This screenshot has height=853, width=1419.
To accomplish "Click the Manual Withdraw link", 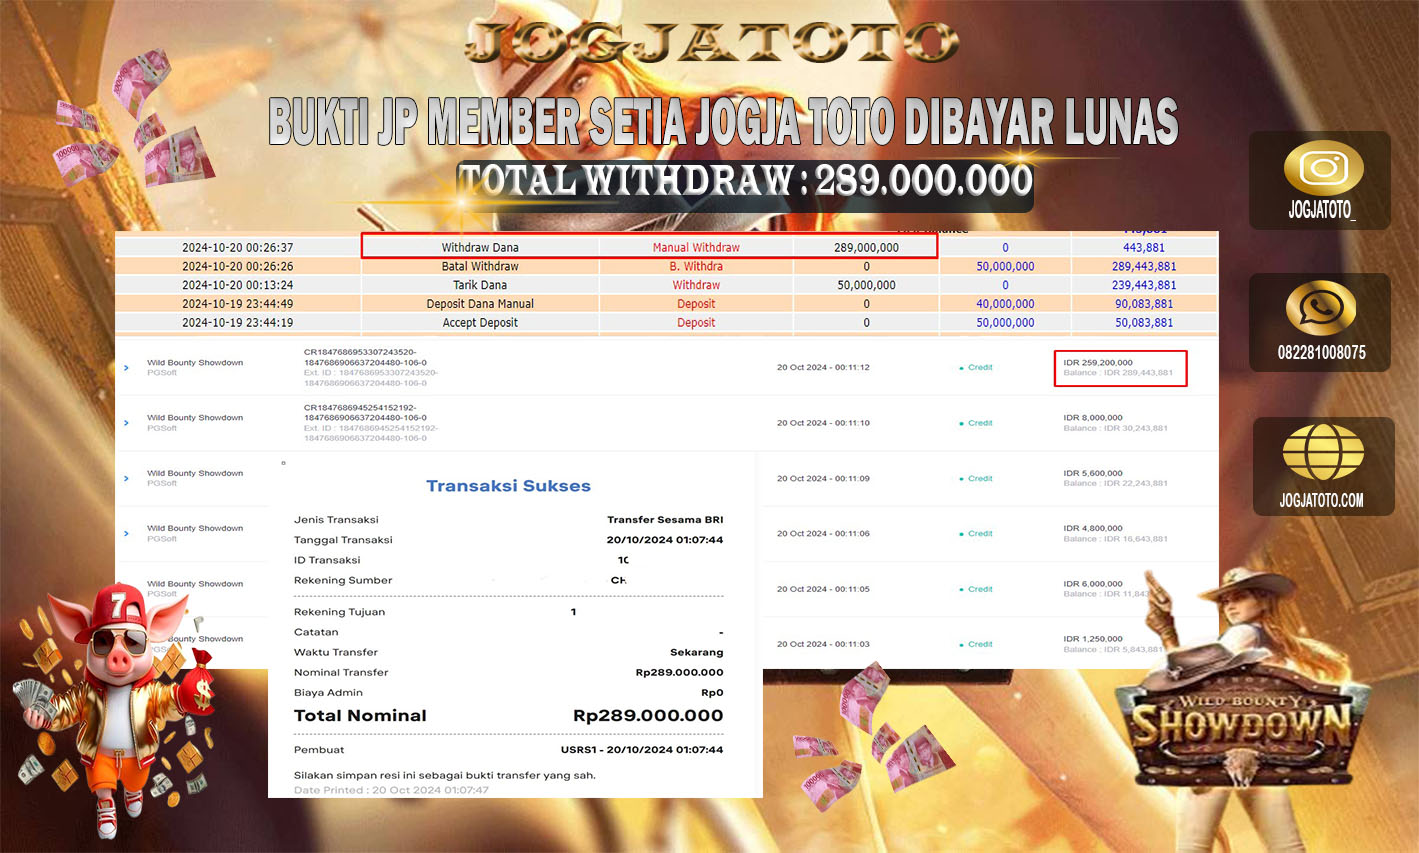I will pyautogui.click(x=696, y=247).
